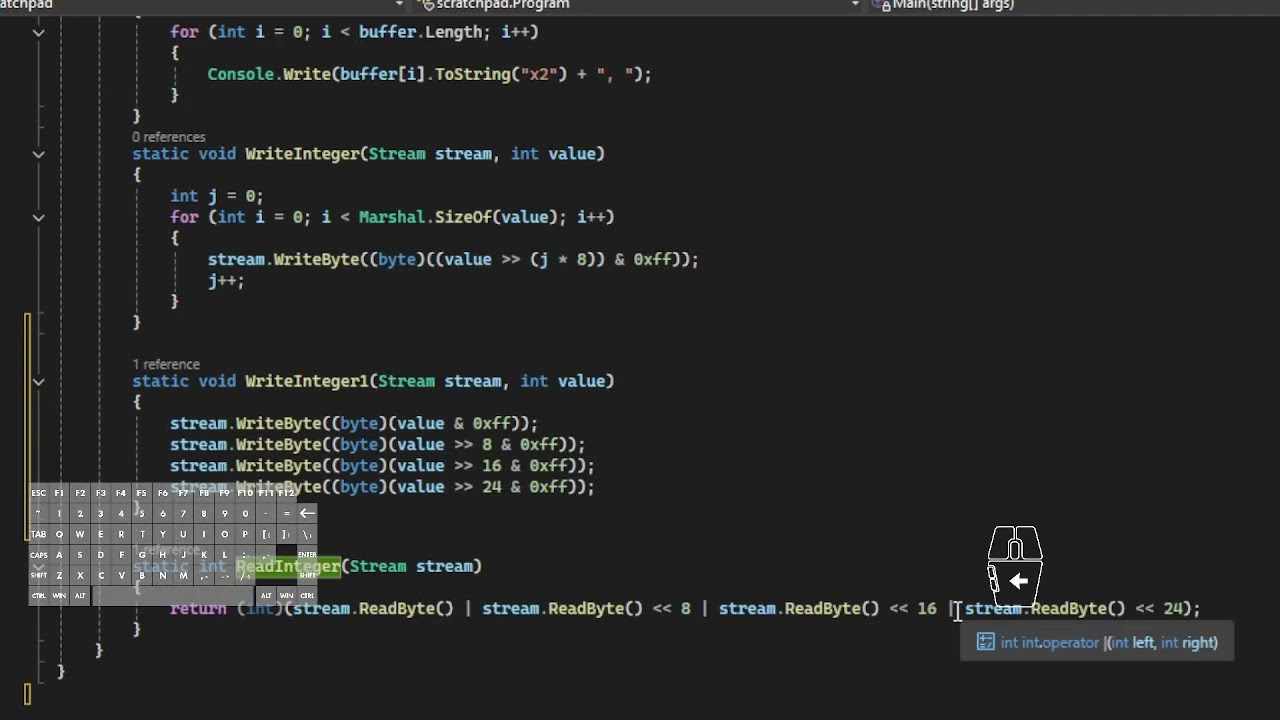Image resolution: width=1280 pixels, height=720 pixels.
Task: Open the '0 references' CodeLens link
Action: (169, 137)
